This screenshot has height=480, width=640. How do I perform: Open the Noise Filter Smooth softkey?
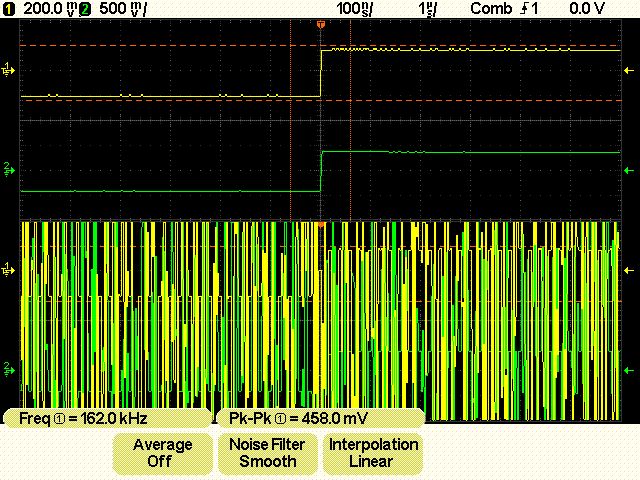267,453
